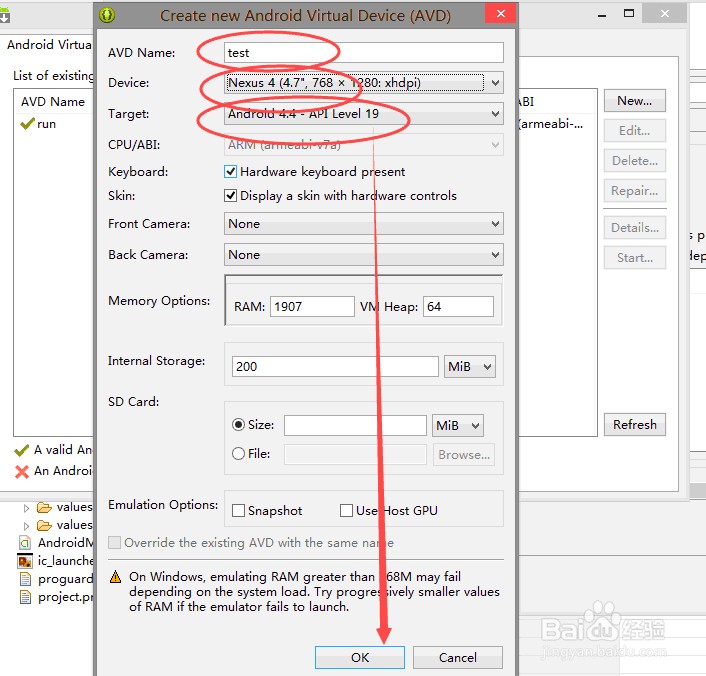
Task: Click the AVD Name column header
Action: coord(53,102)
